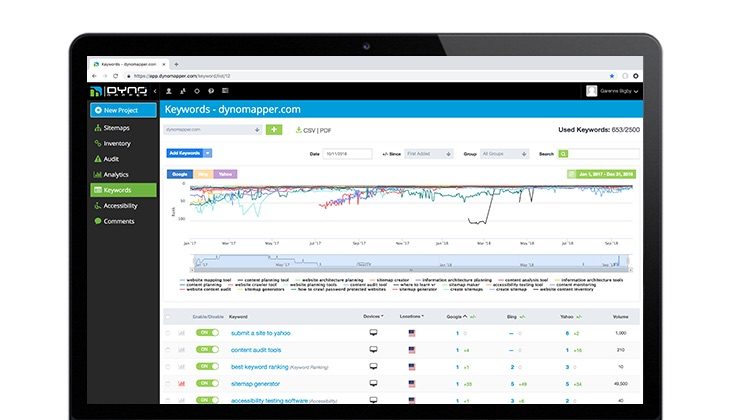Download keywords as PDF
The image size is (732, 420).
tap(326, 130)
